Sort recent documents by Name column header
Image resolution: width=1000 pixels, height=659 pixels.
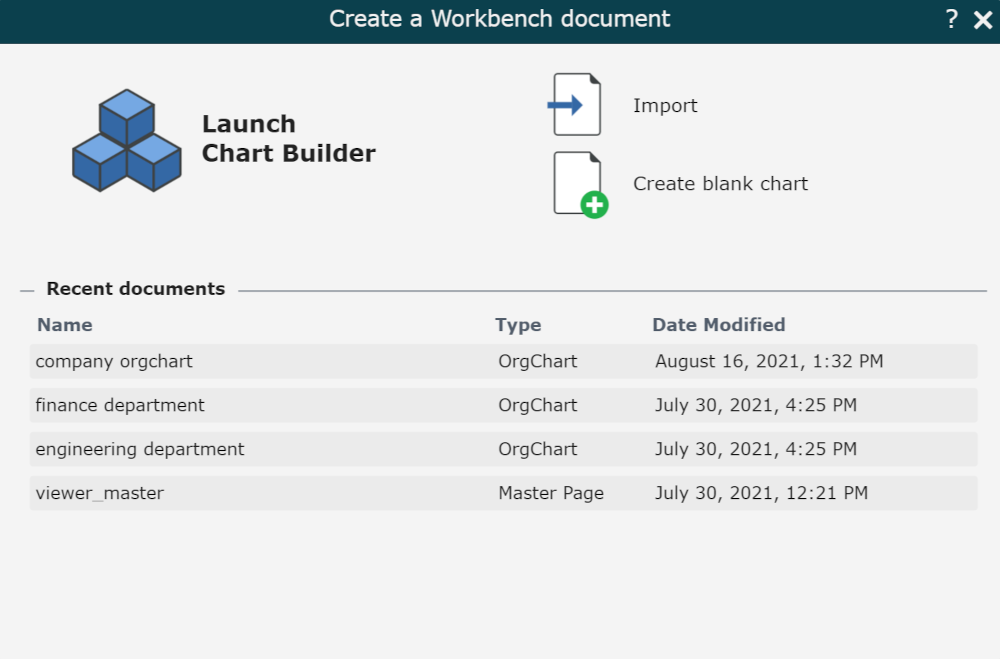(x=64, y=325)
